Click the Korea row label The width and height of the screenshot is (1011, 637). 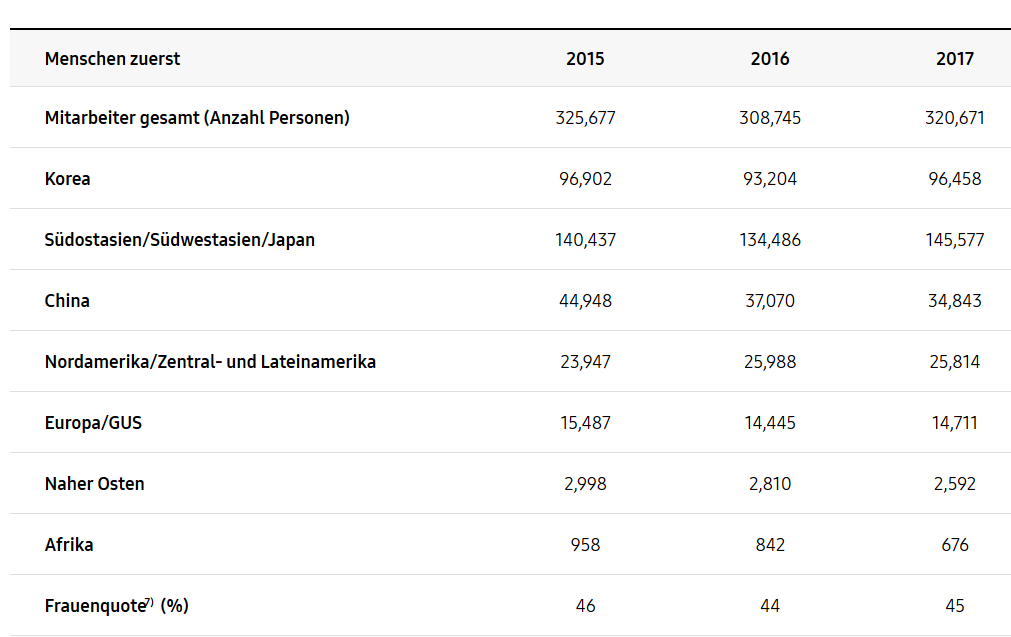[68, 179]
